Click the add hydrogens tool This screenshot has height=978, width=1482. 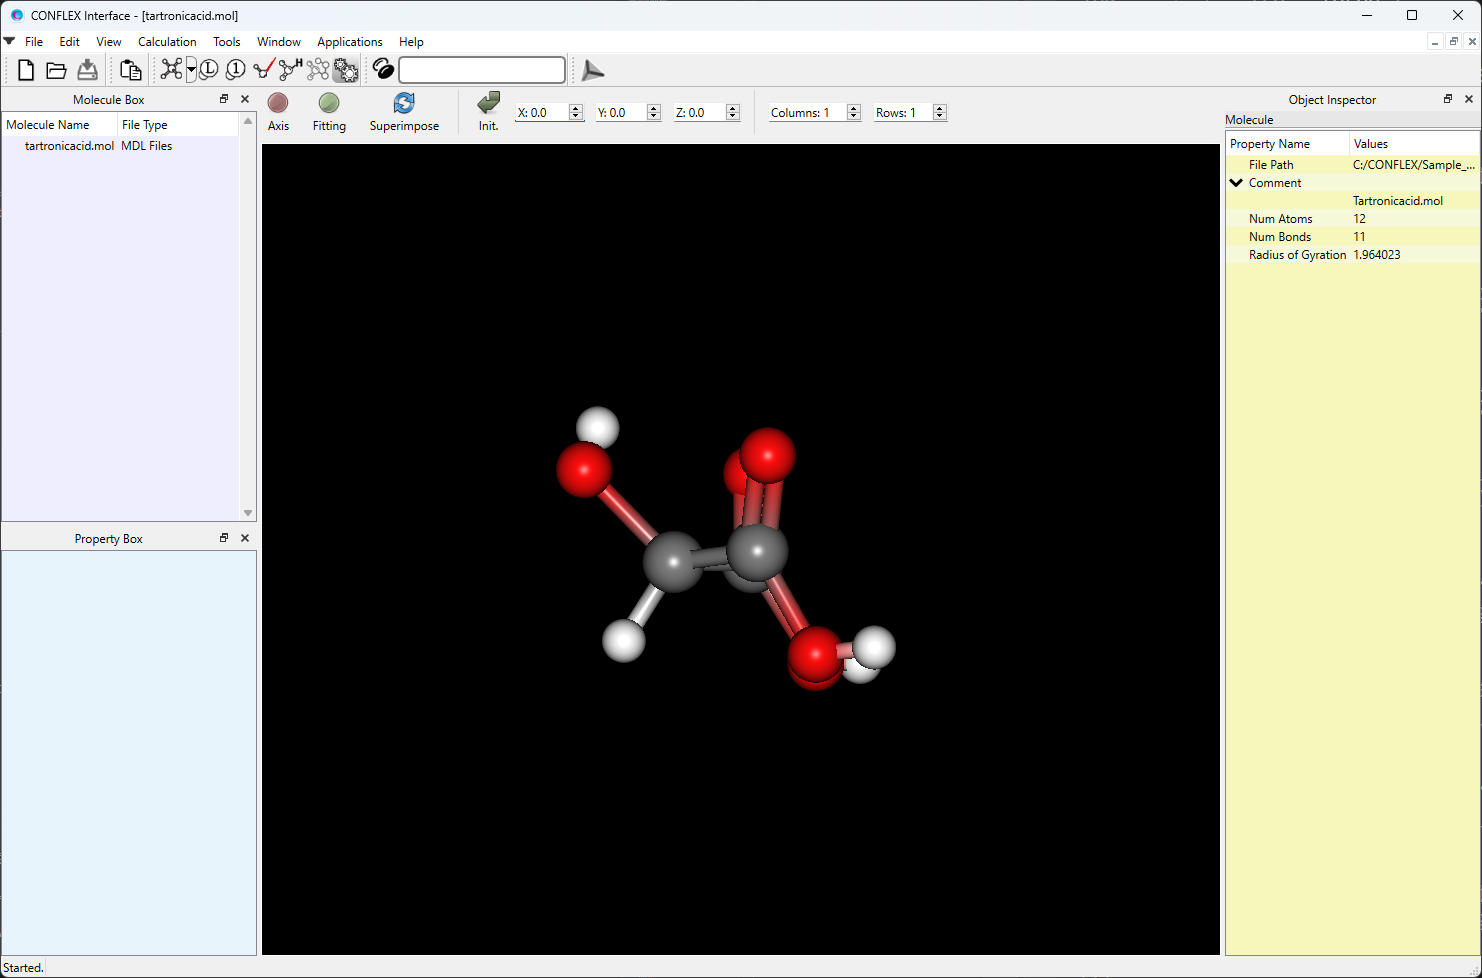[288, 69]
